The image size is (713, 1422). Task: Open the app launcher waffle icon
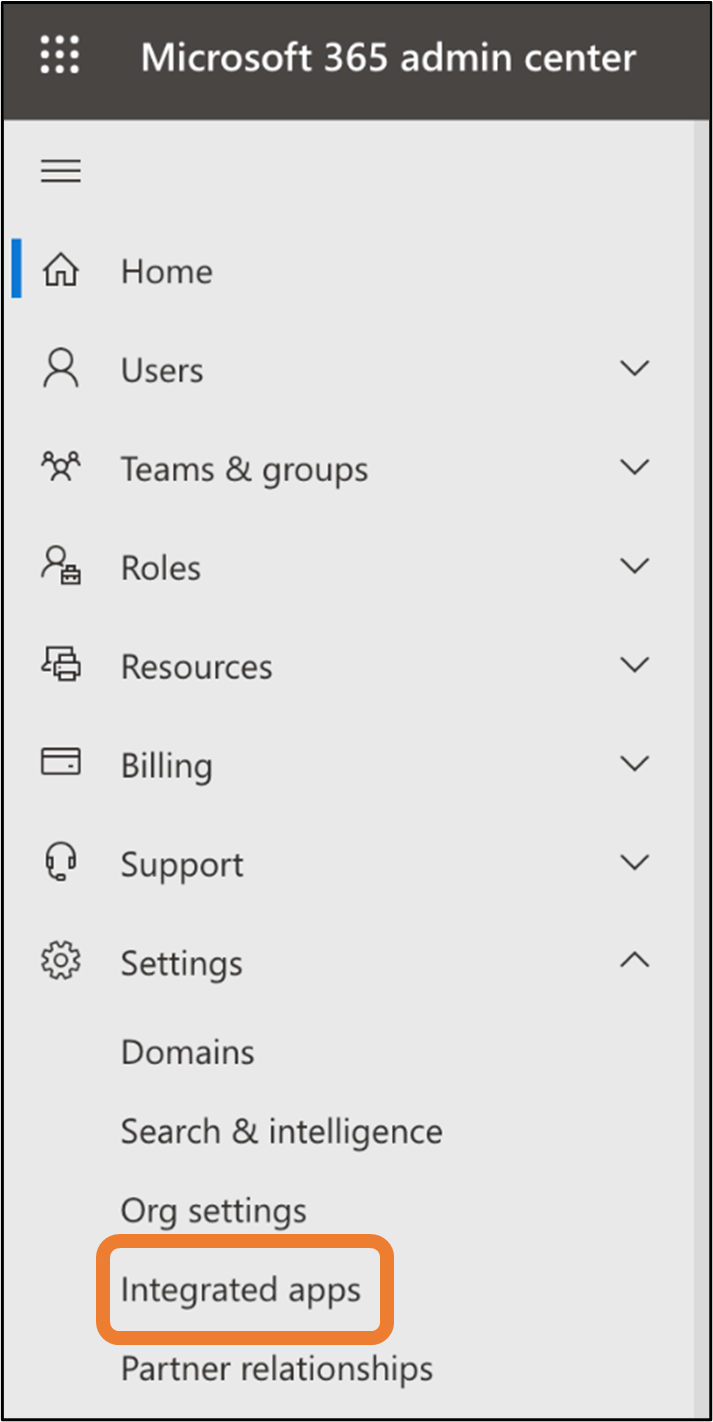60,55
